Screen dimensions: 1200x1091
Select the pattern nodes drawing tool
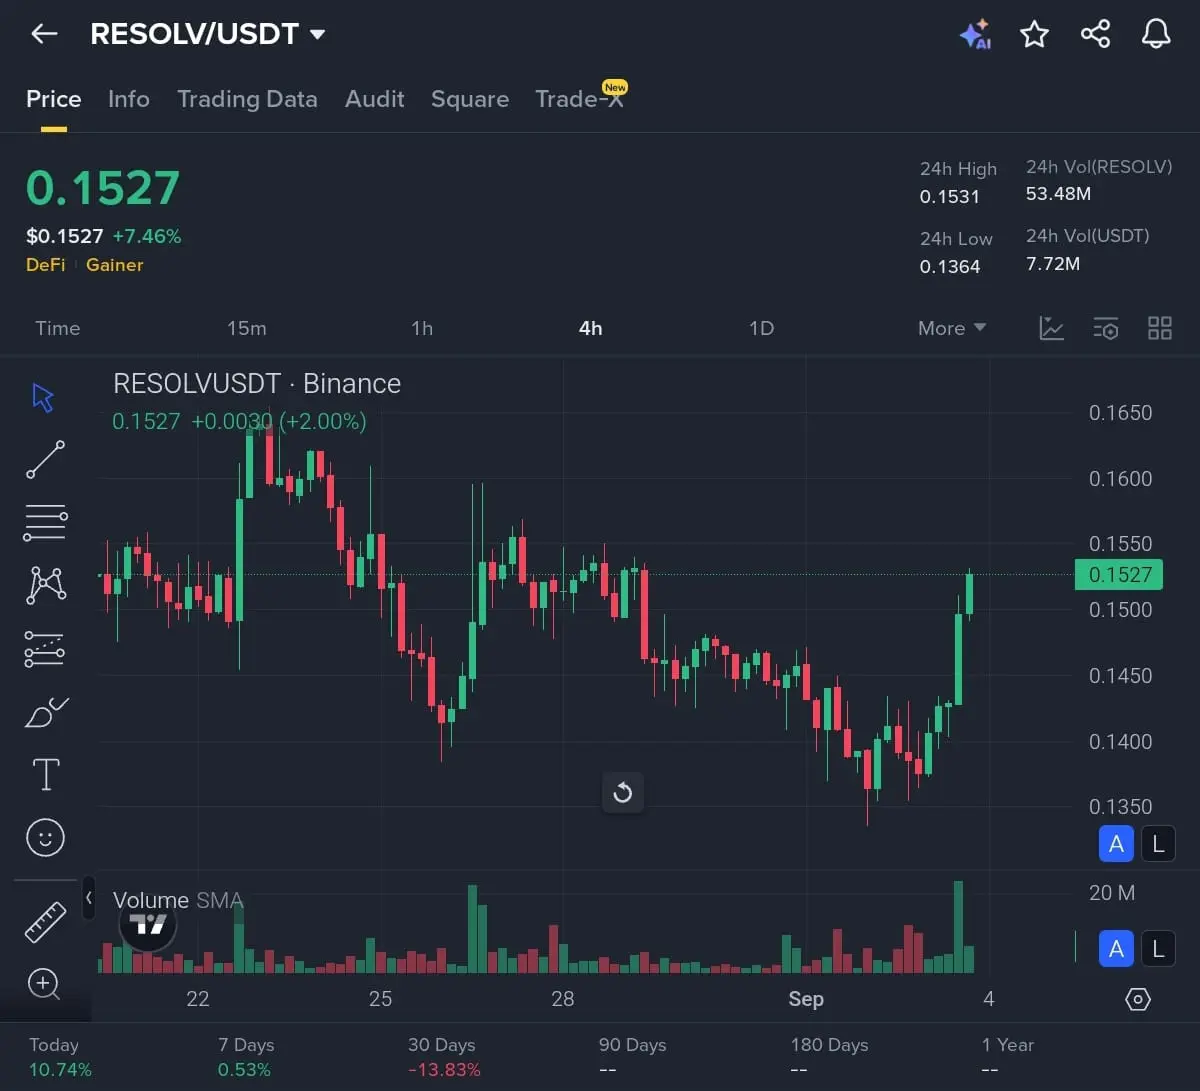coord(45,585)
